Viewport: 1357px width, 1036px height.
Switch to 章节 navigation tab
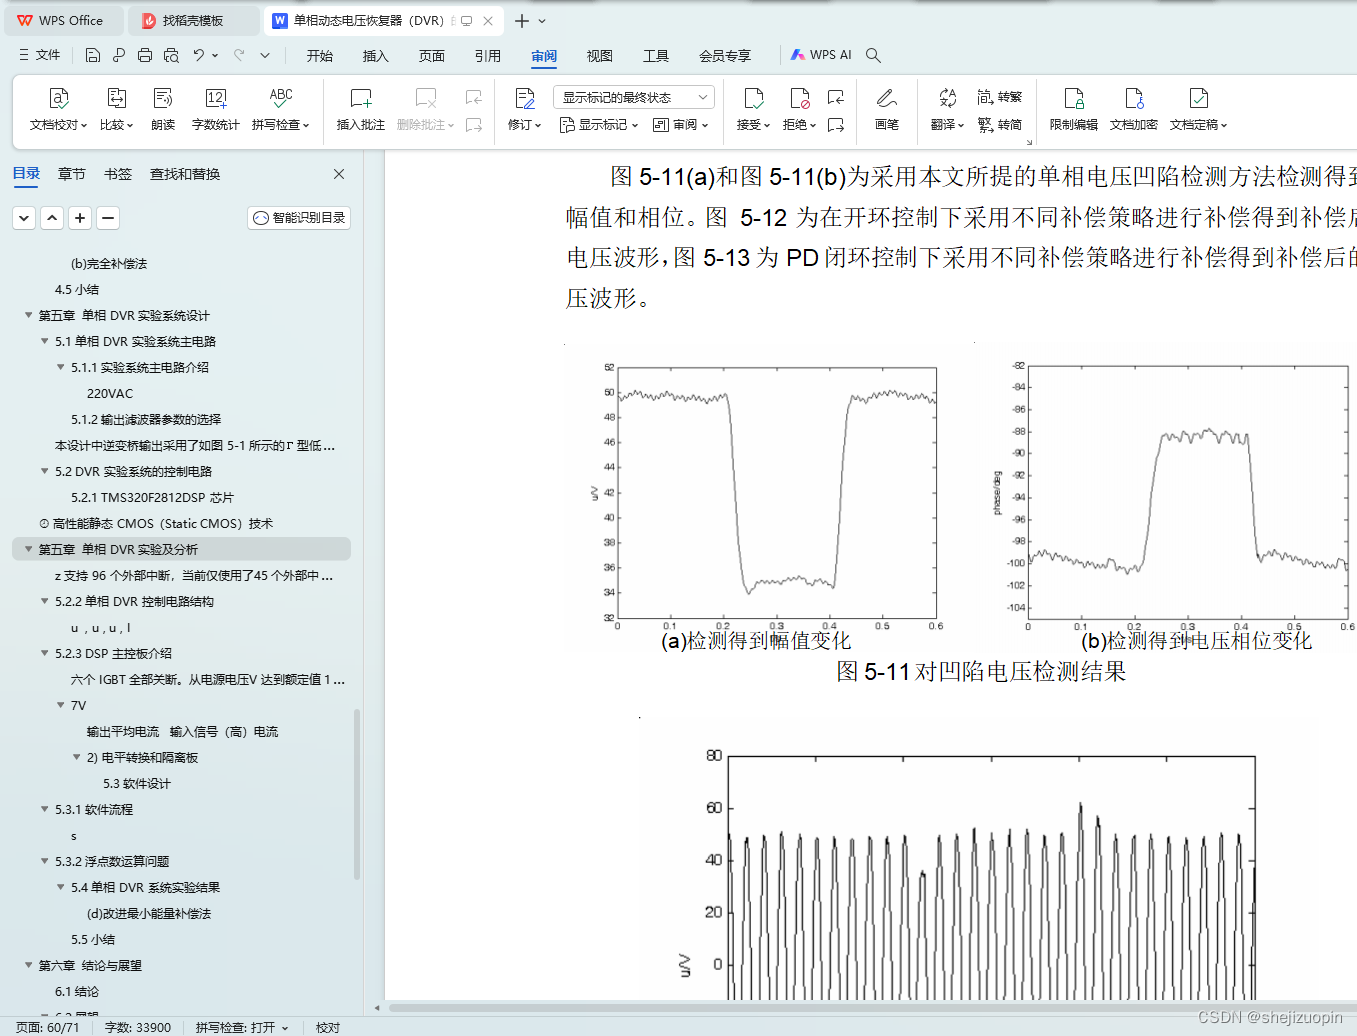(72, 174)
